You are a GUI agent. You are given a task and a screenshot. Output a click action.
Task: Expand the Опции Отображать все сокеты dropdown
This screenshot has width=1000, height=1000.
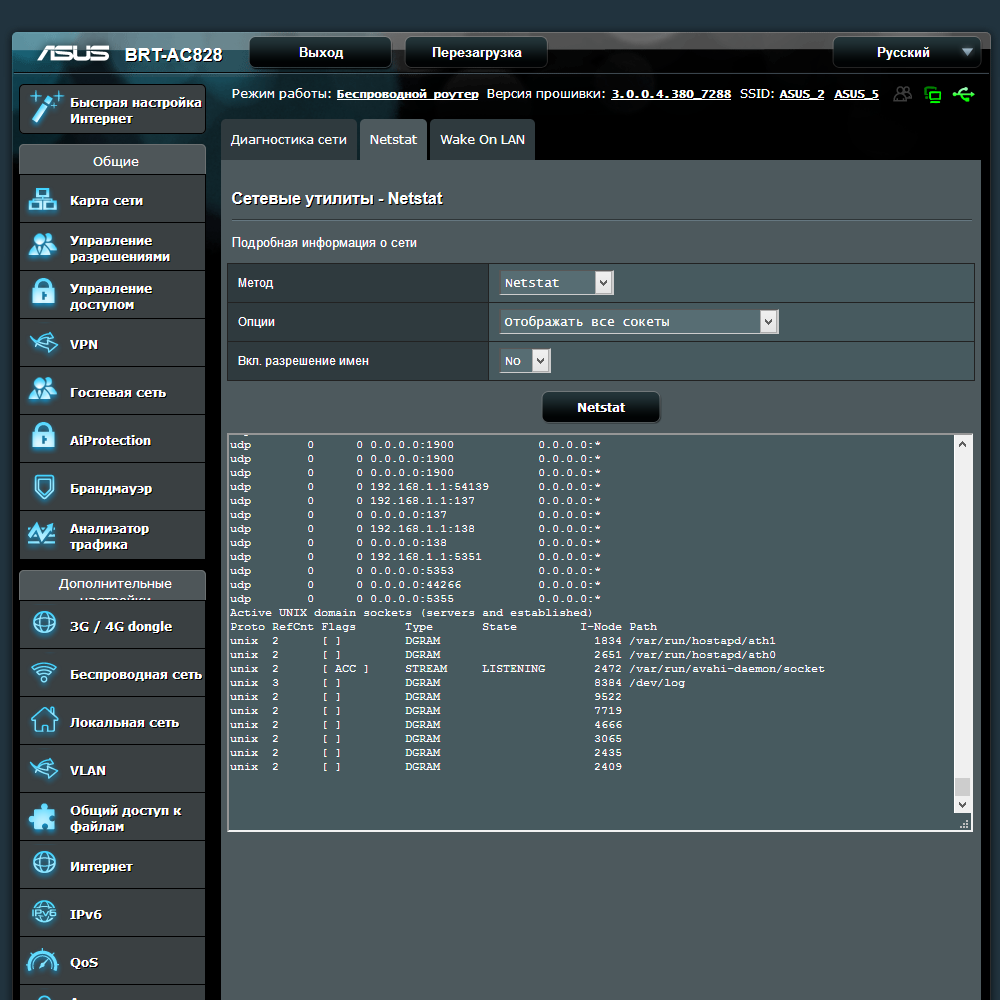pyautogui.click(x=639, y=321)
